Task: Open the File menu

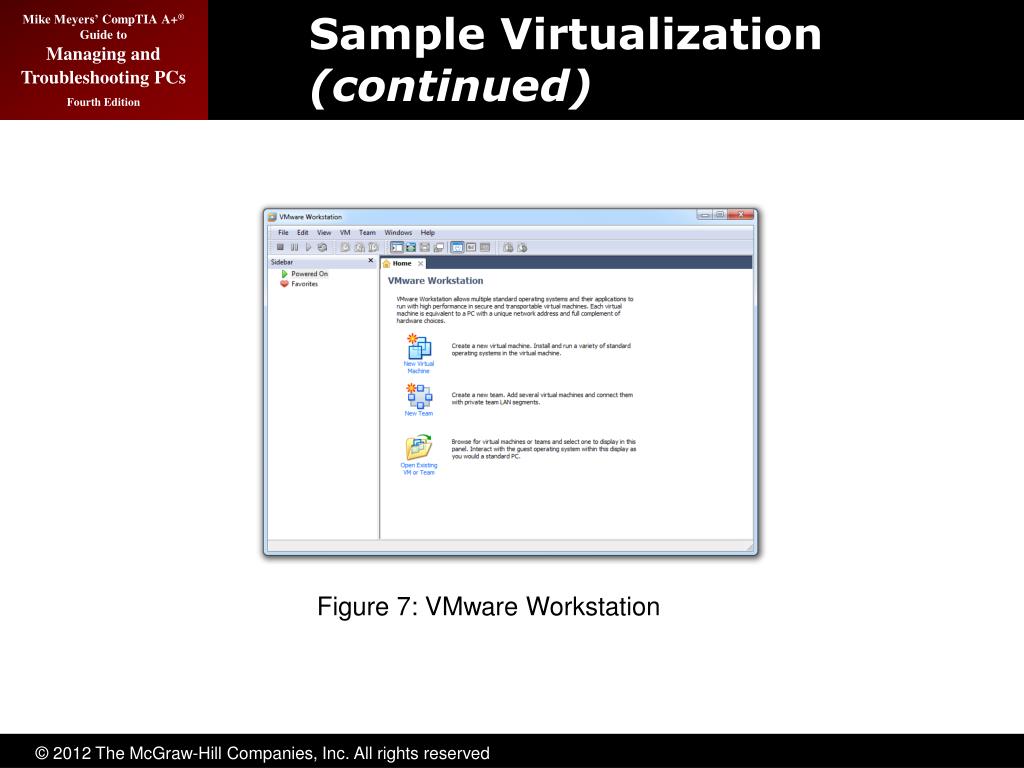Action: coord(283,232)
